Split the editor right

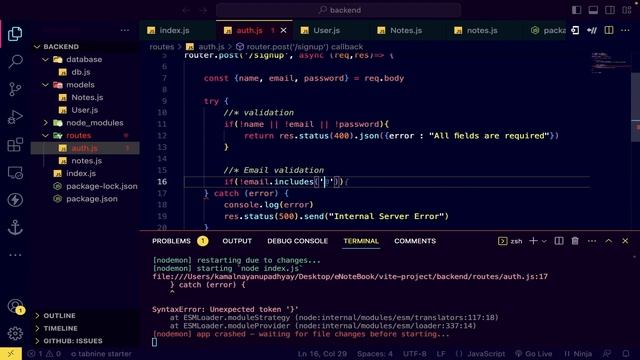[609, 30]
